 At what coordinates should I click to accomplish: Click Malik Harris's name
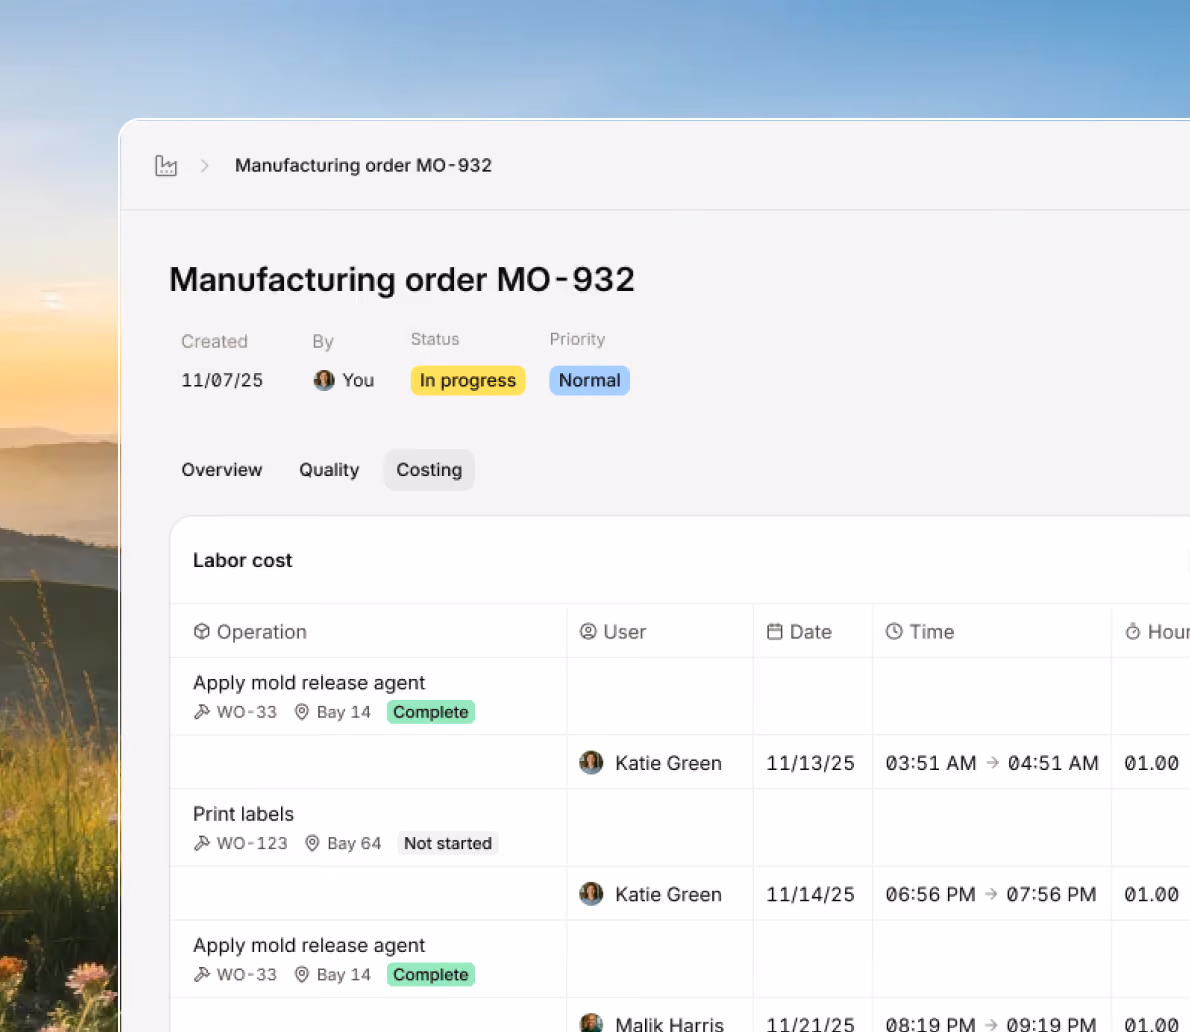click(x=669, y=1024)
